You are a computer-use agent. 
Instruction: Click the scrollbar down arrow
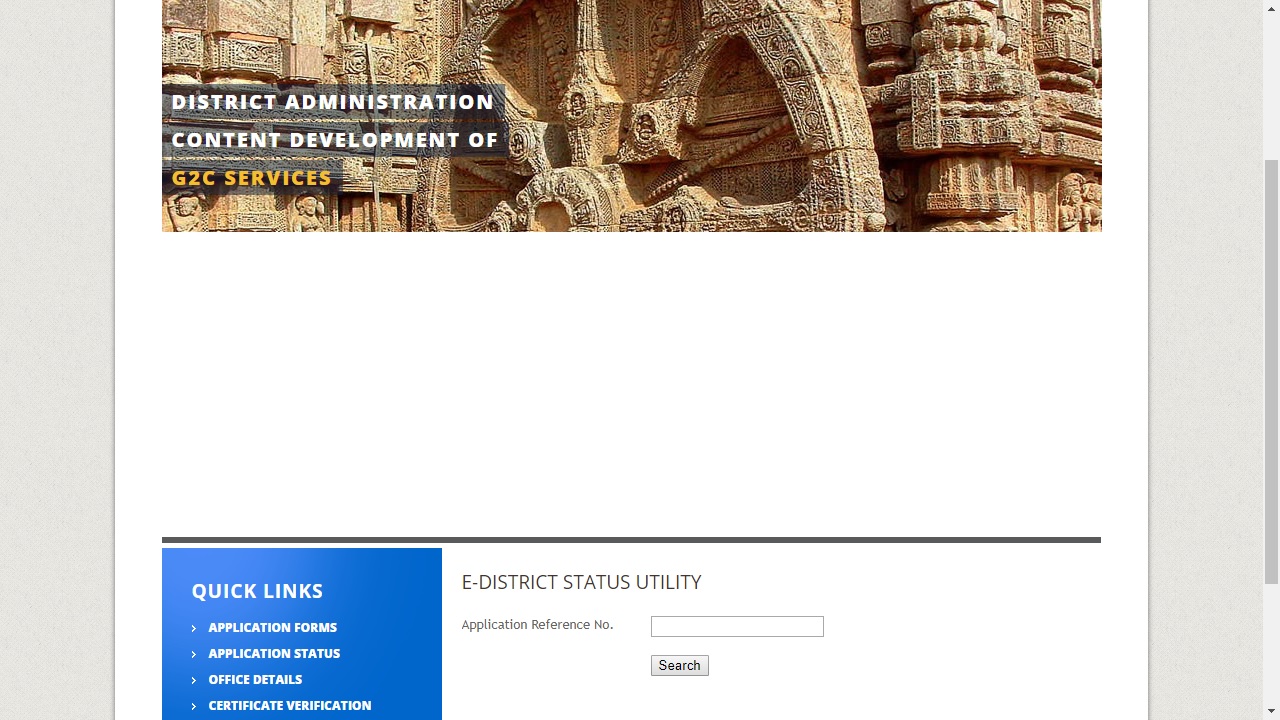coord(1271,711)
